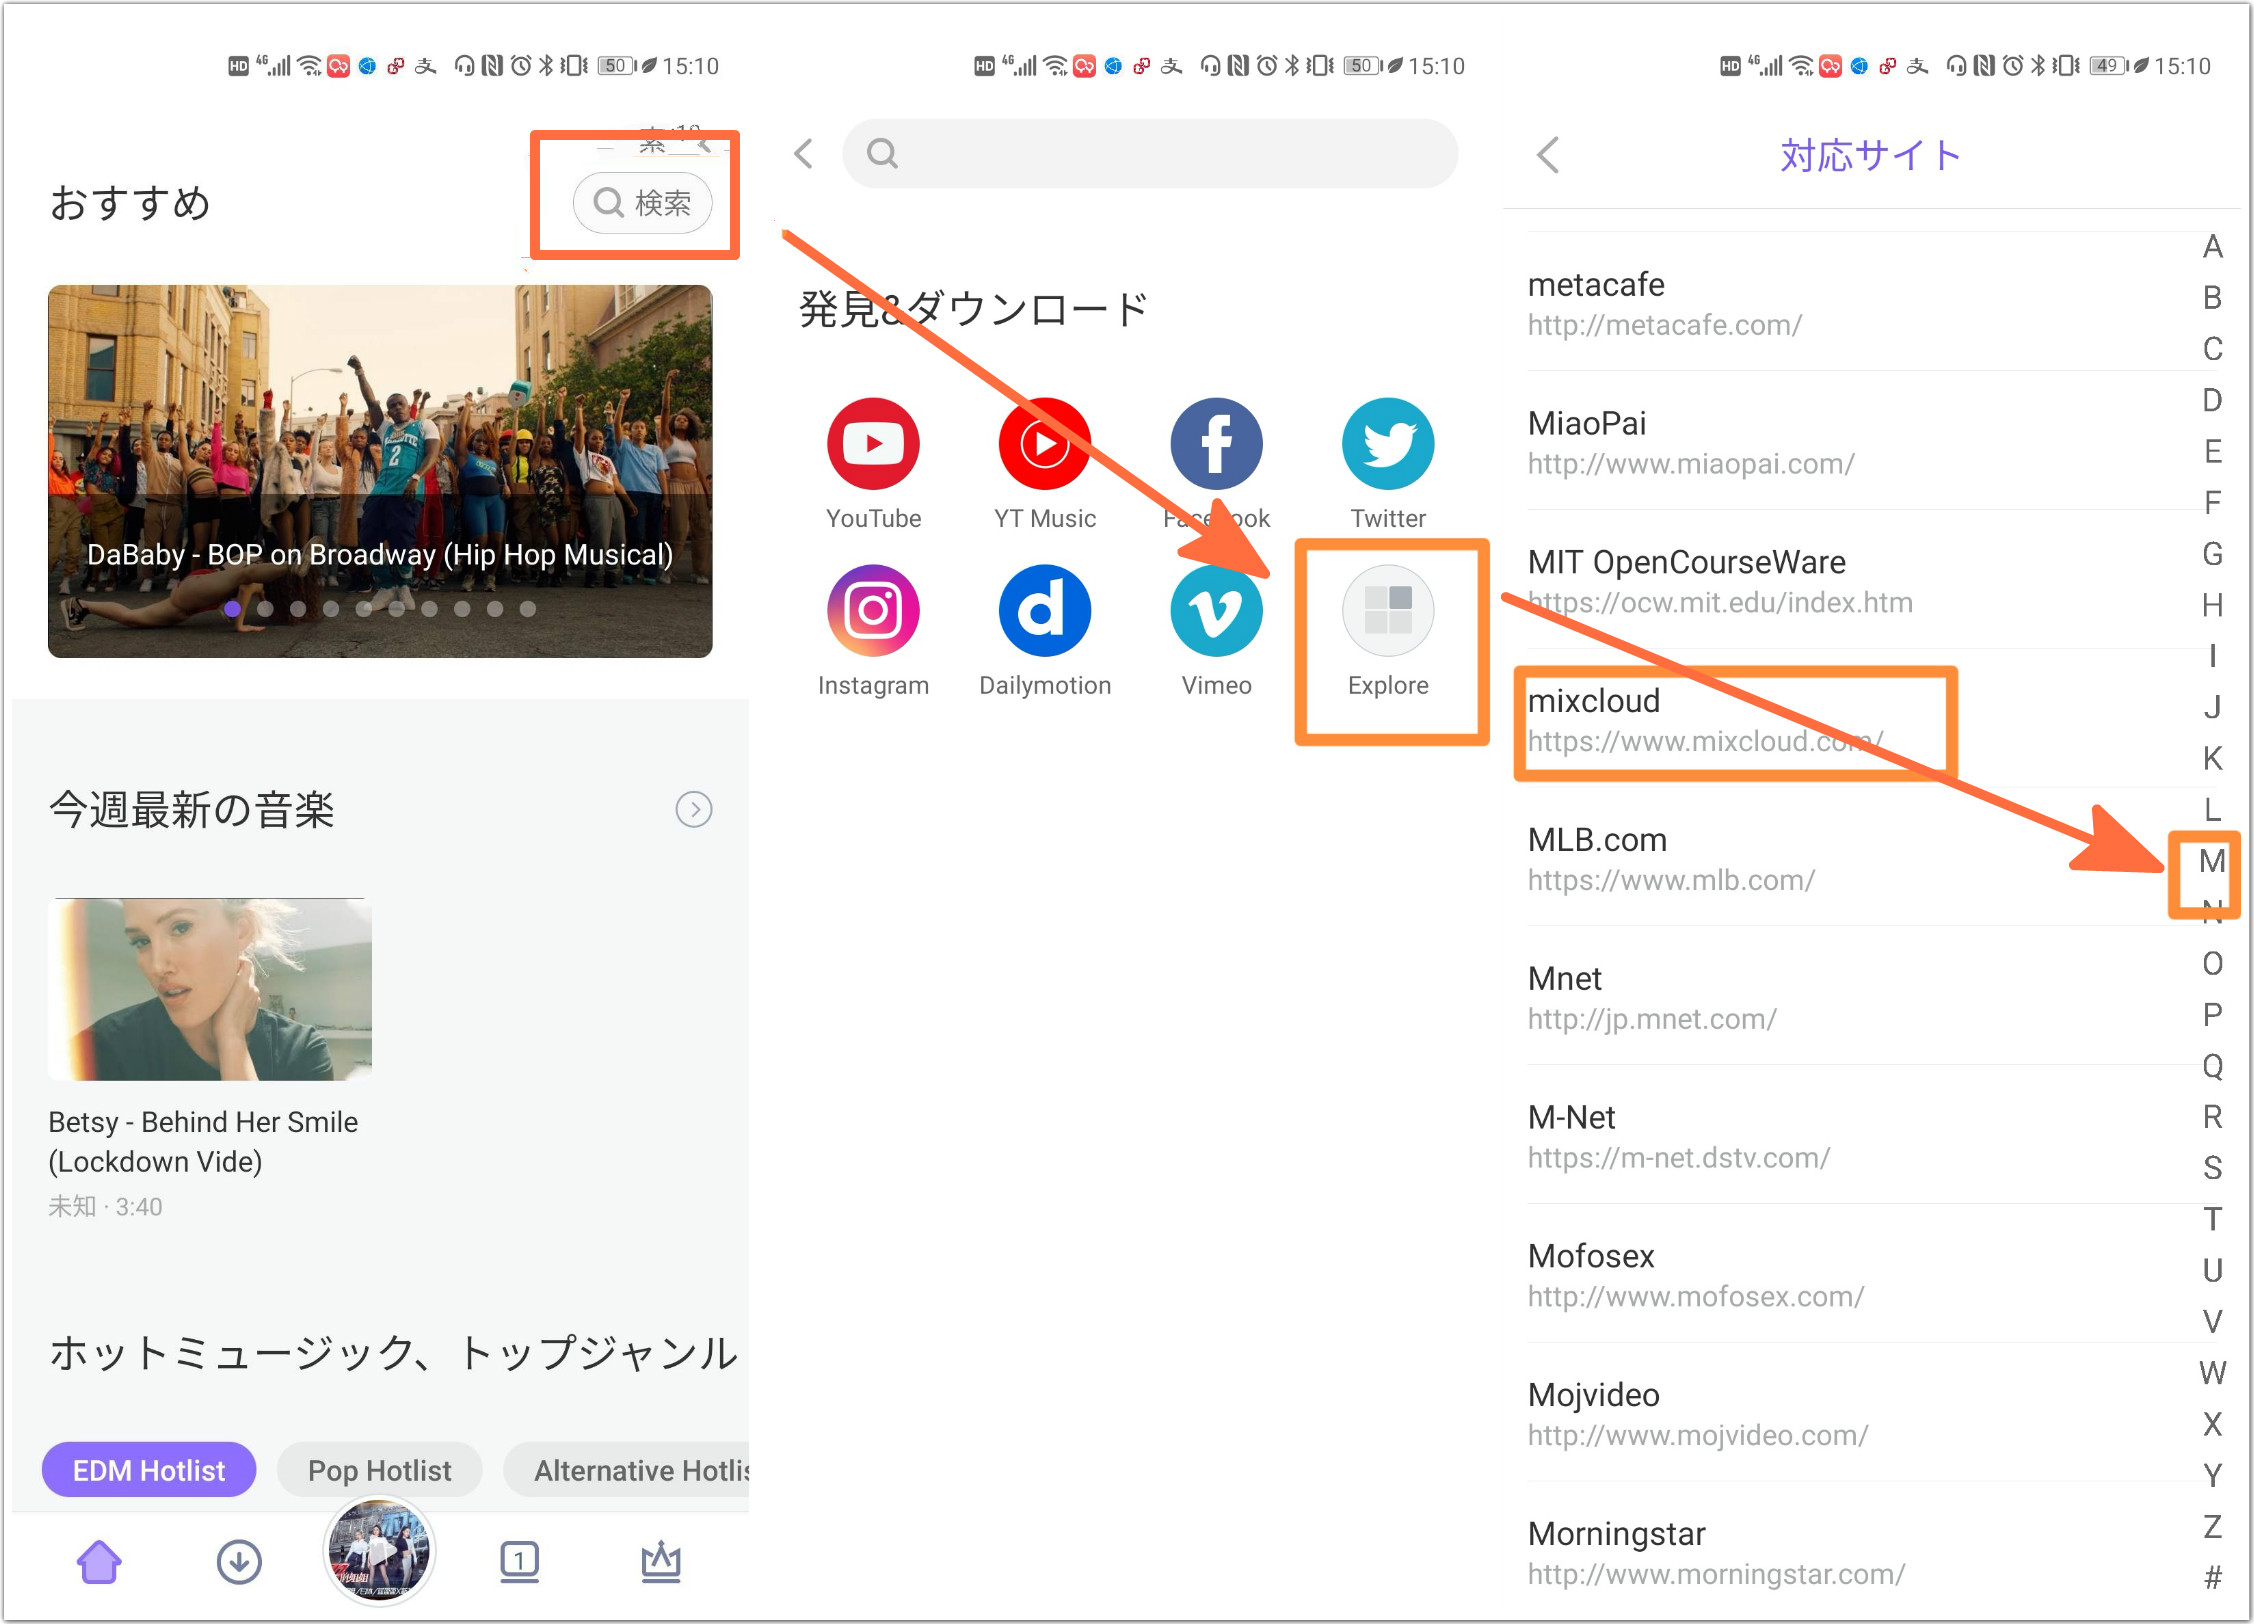Screen dimensions: 2254x1624
Task: Focus the search input field
Action: coord(1150,153)
